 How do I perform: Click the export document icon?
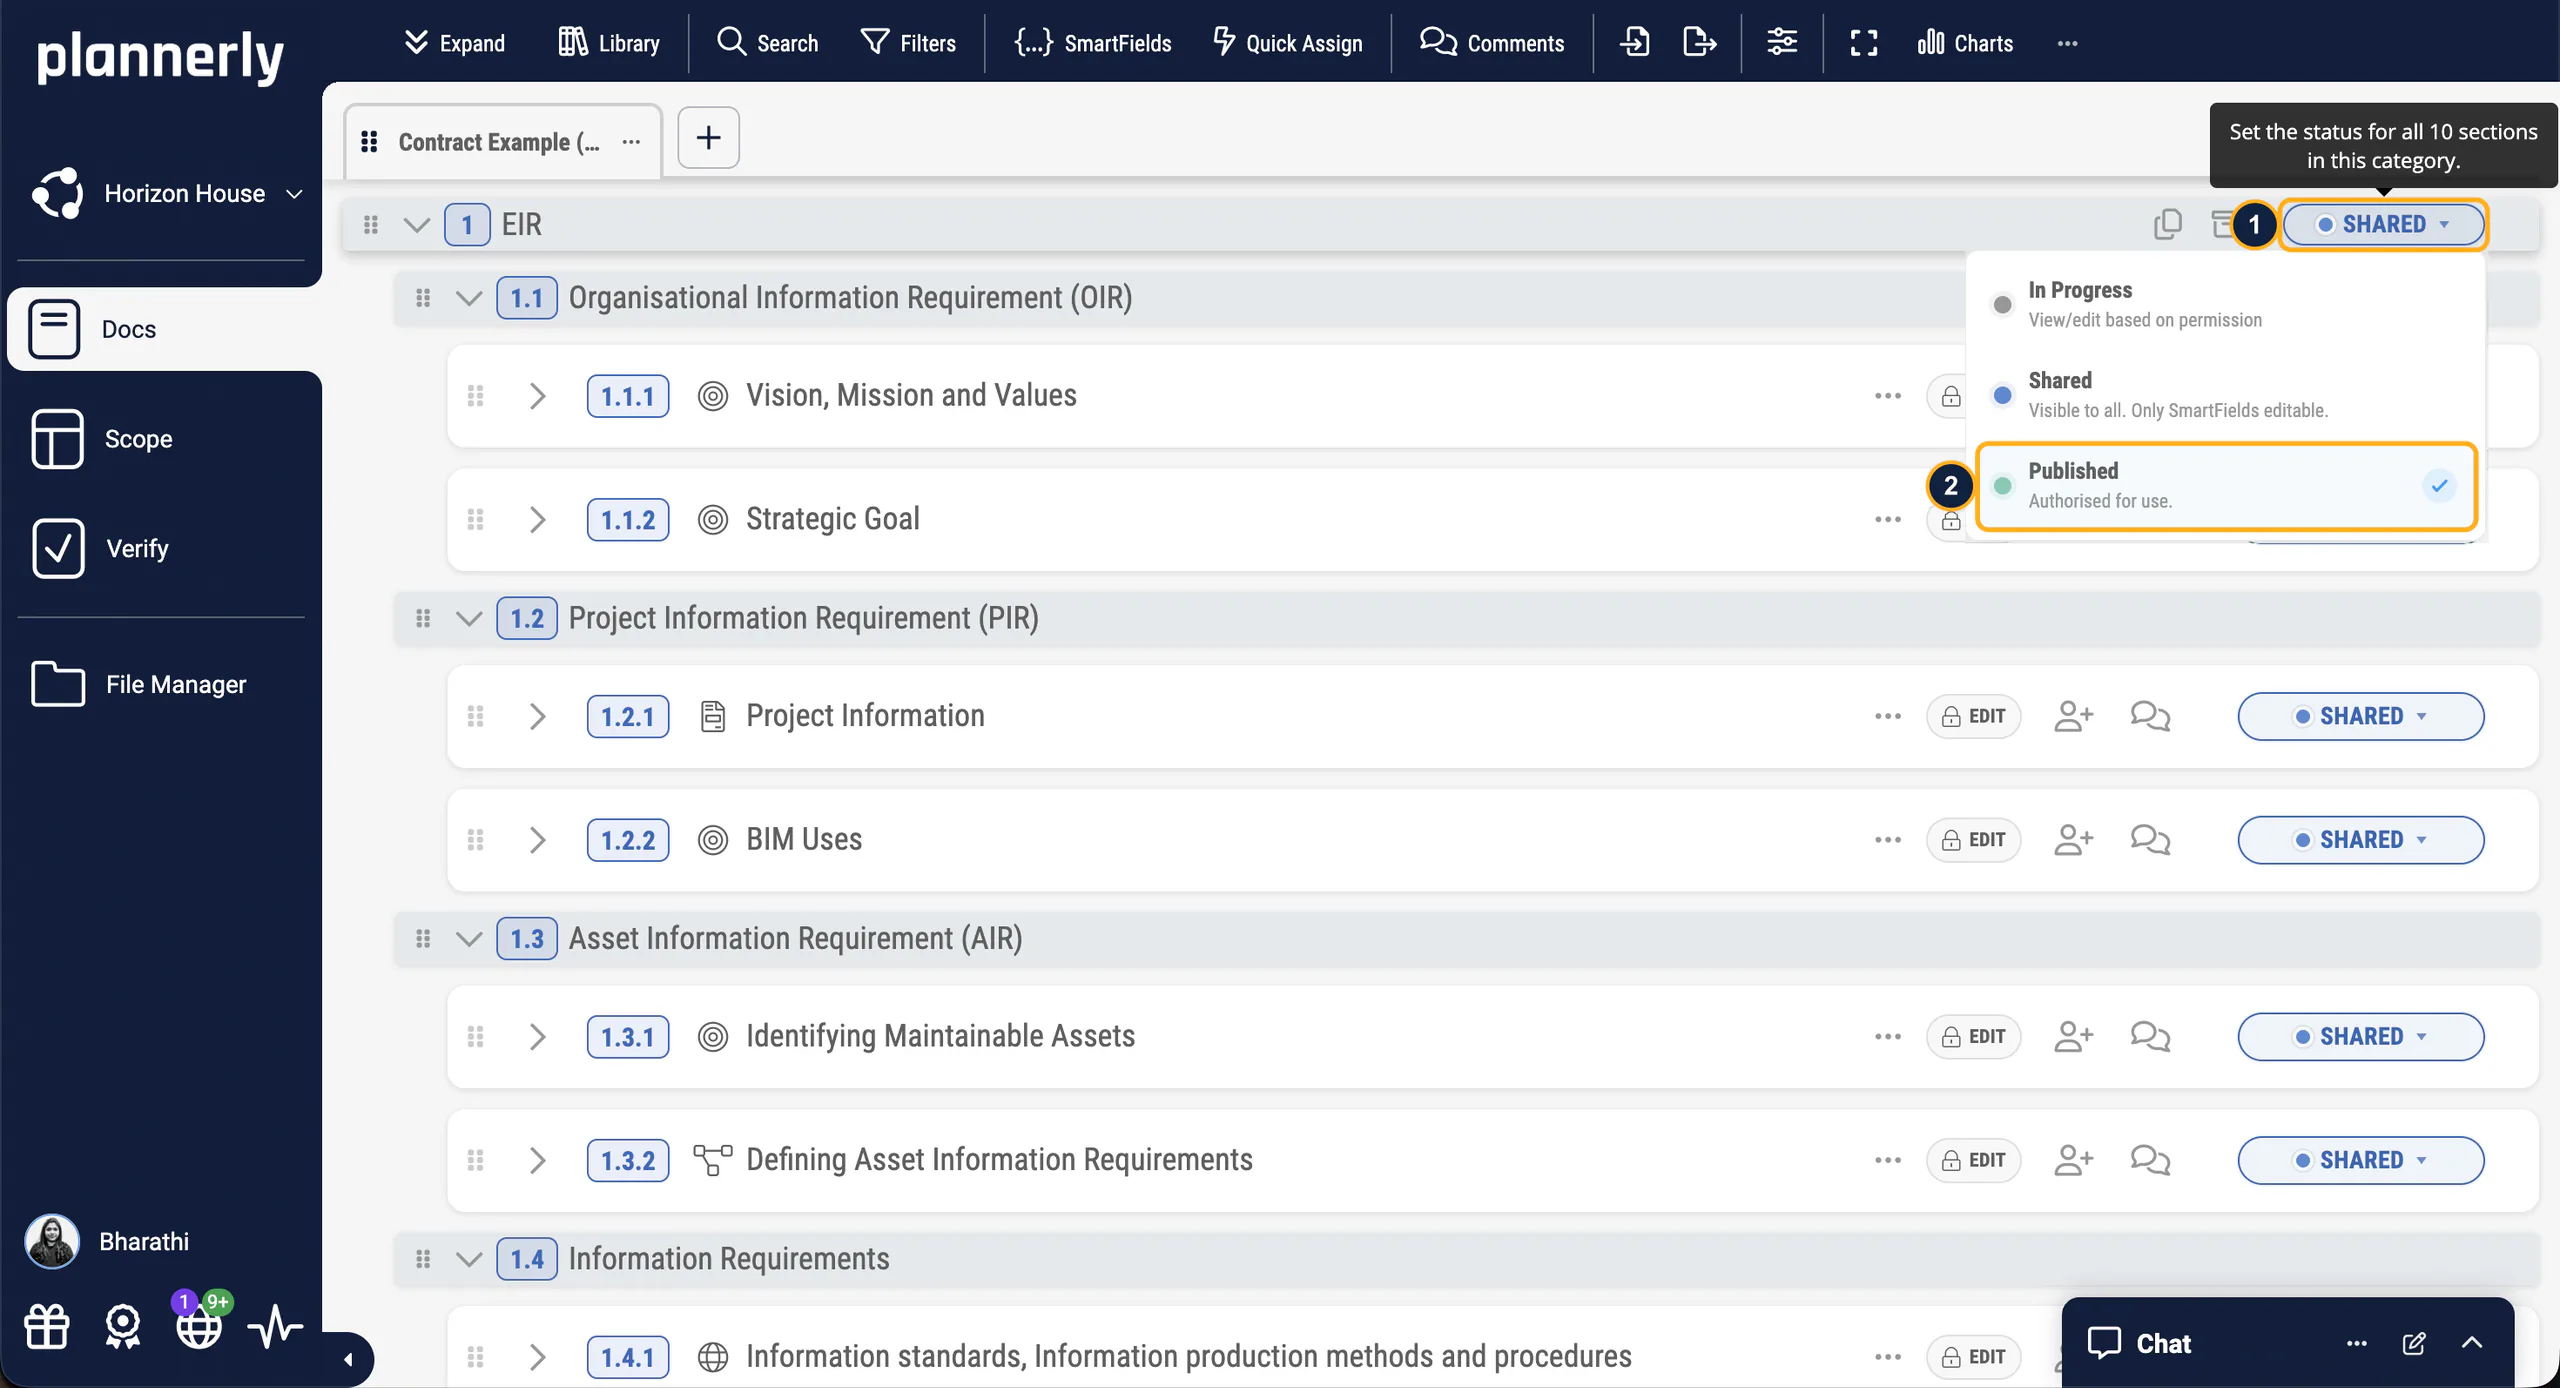1699,42
